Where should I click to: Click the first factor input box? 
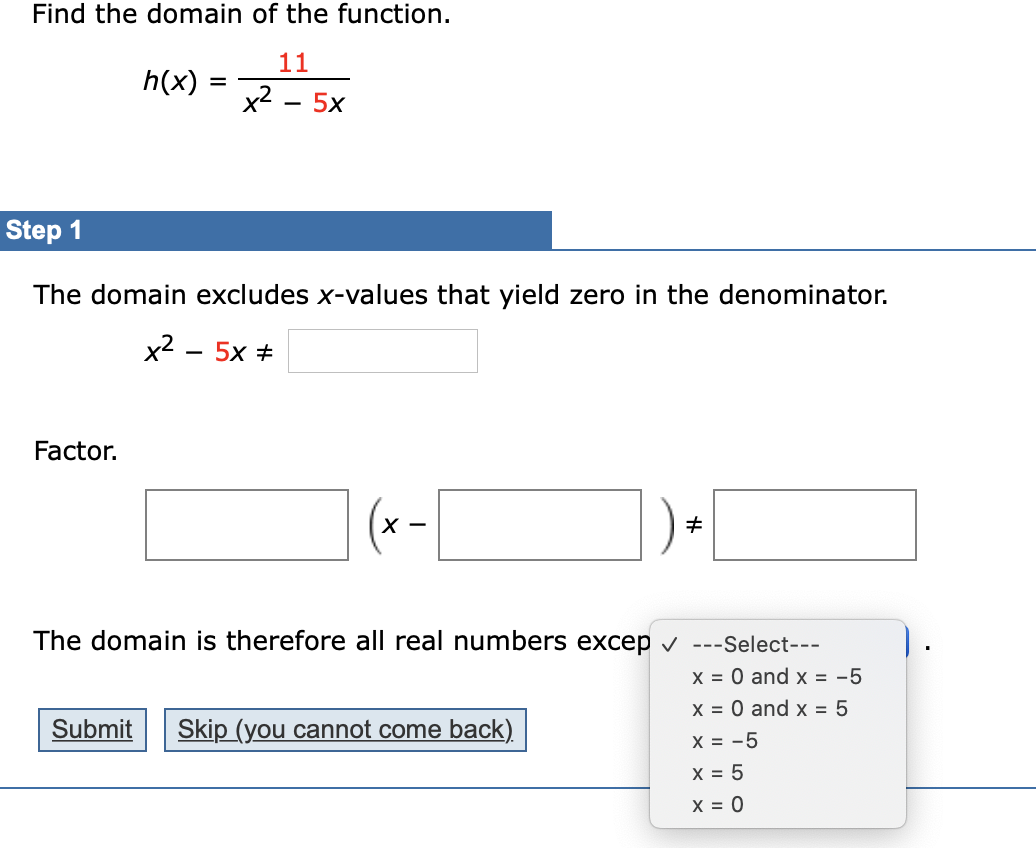[x=246, y=525]
